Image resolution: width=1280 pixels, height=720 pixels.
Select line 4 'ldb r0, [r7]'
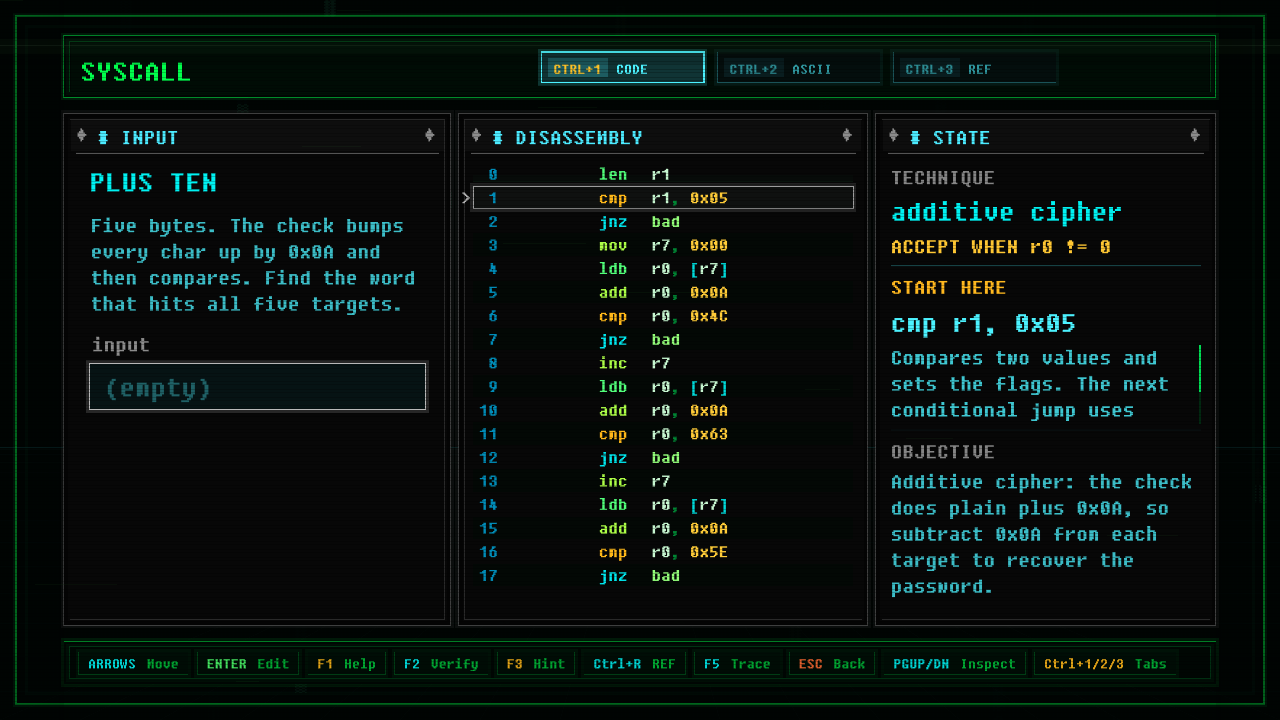click(663, 269)
